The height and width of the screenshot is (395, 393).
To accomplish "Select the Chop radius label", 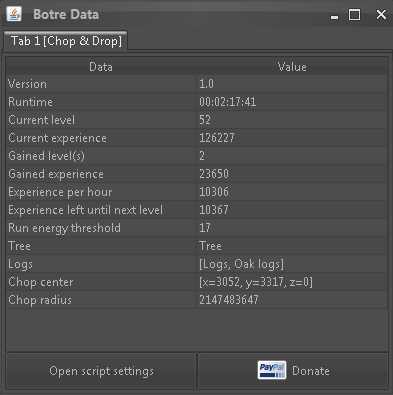I will pyautogui.click(x=40, y=300).
